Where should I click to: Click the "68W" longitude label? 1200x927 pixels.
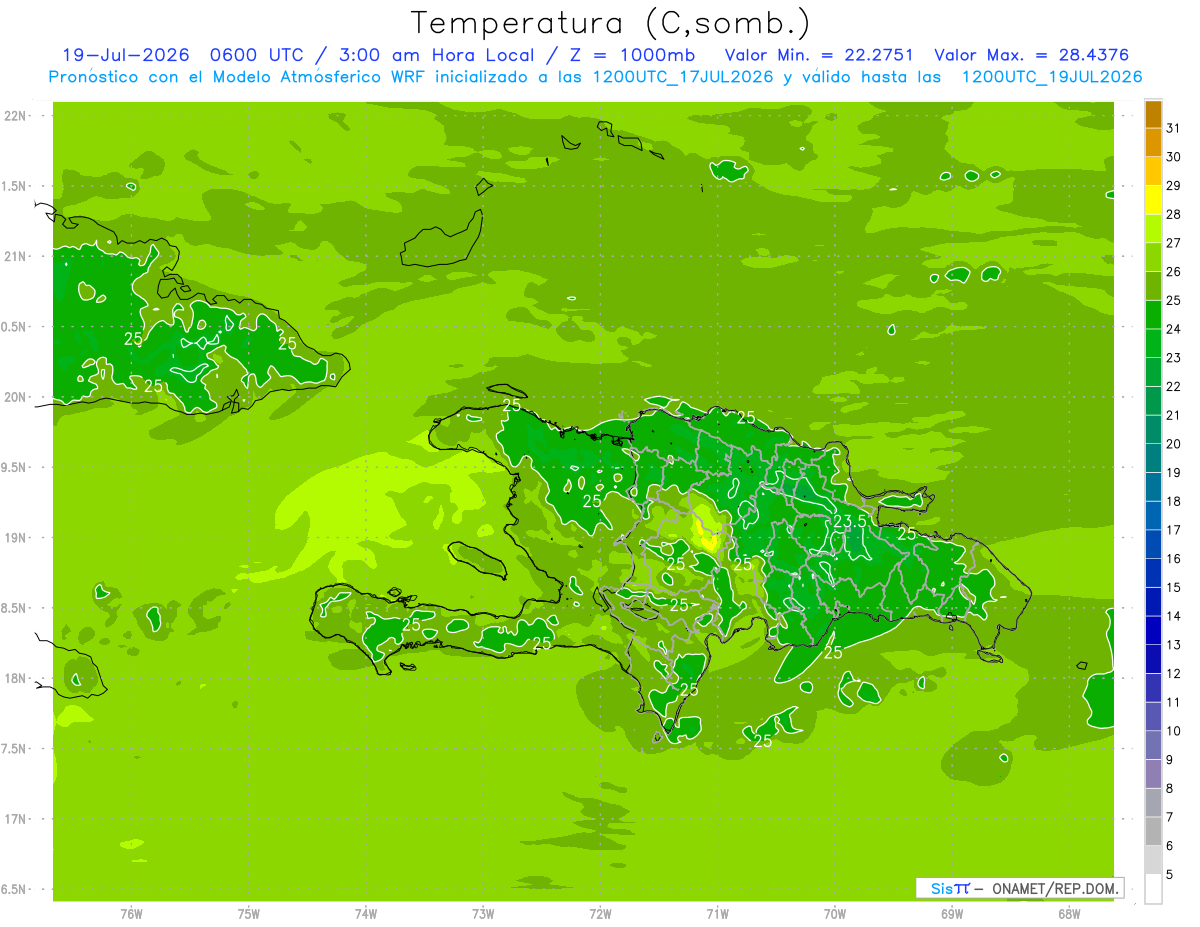click(x=1069, y=913)
